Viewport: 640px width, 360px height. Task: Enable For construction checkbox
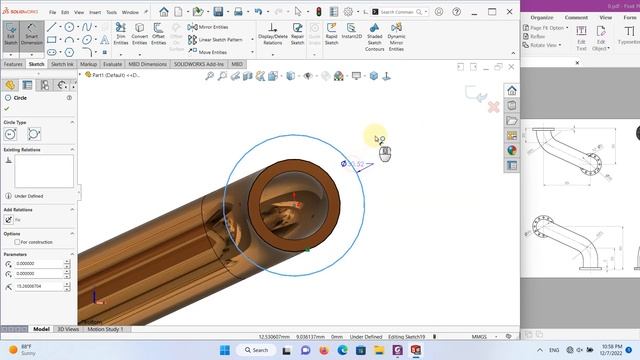(x=17, y=242)
